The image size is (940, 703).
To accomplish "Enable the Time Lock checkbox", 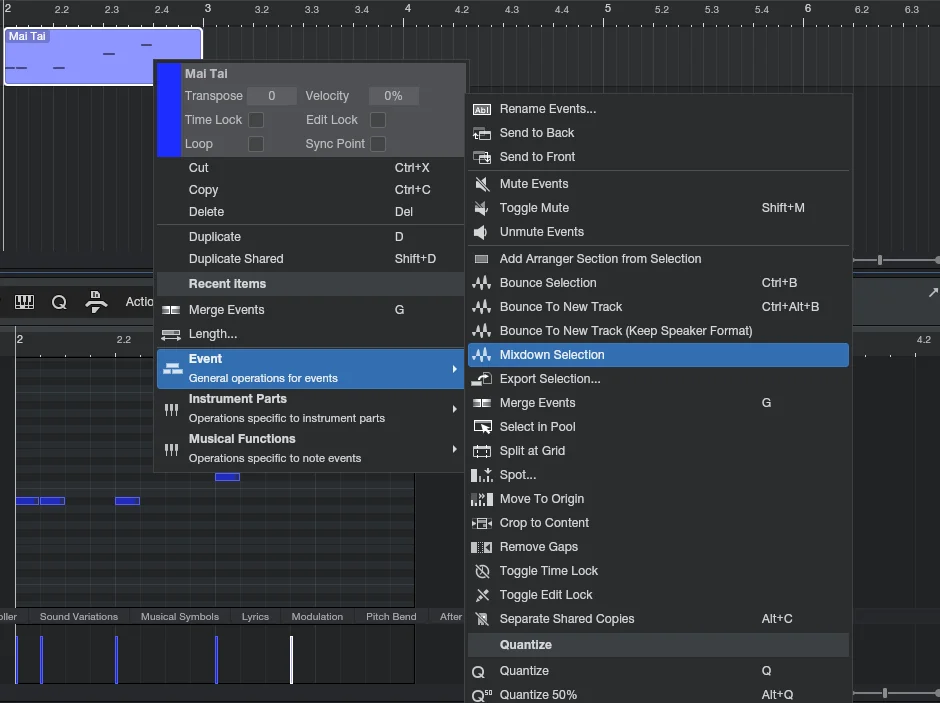I will pyautogui.click(x=256, y=120).
